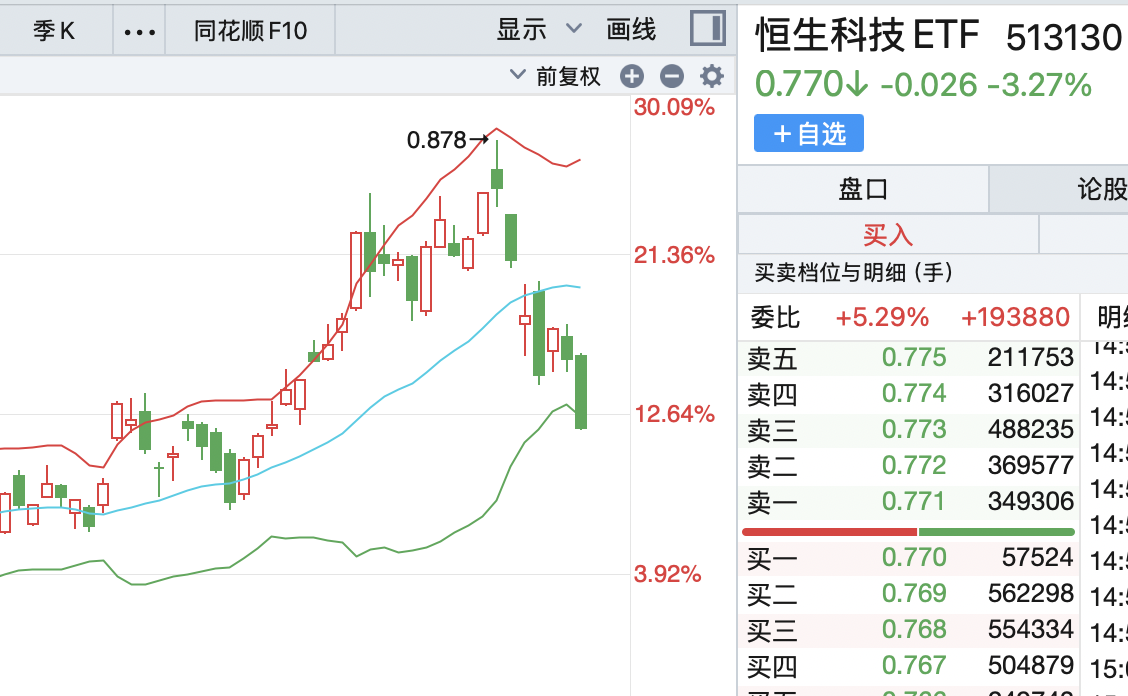
Task: Click the 买入 buy tab
Action: coord(888,235)
